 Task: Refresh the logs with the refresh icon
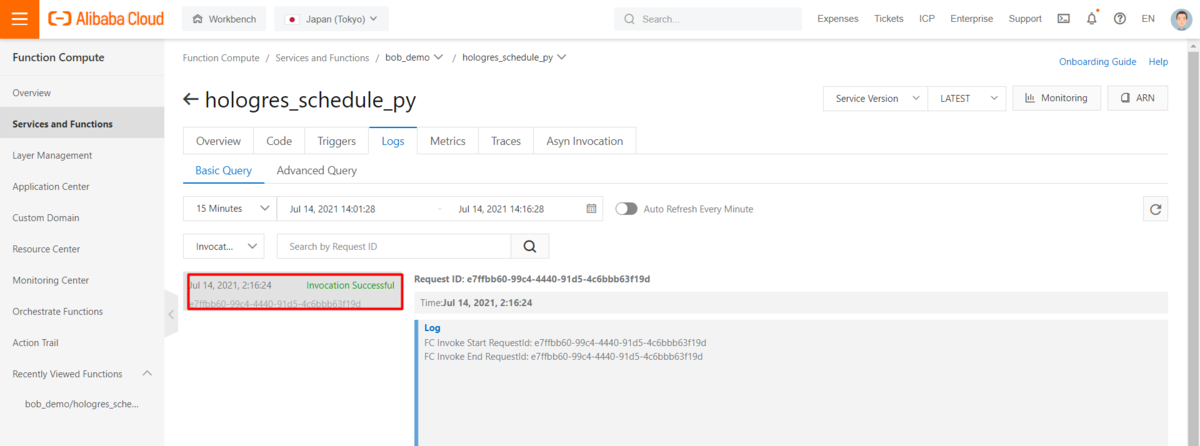pyautogui.click(x=1156, y=209)
